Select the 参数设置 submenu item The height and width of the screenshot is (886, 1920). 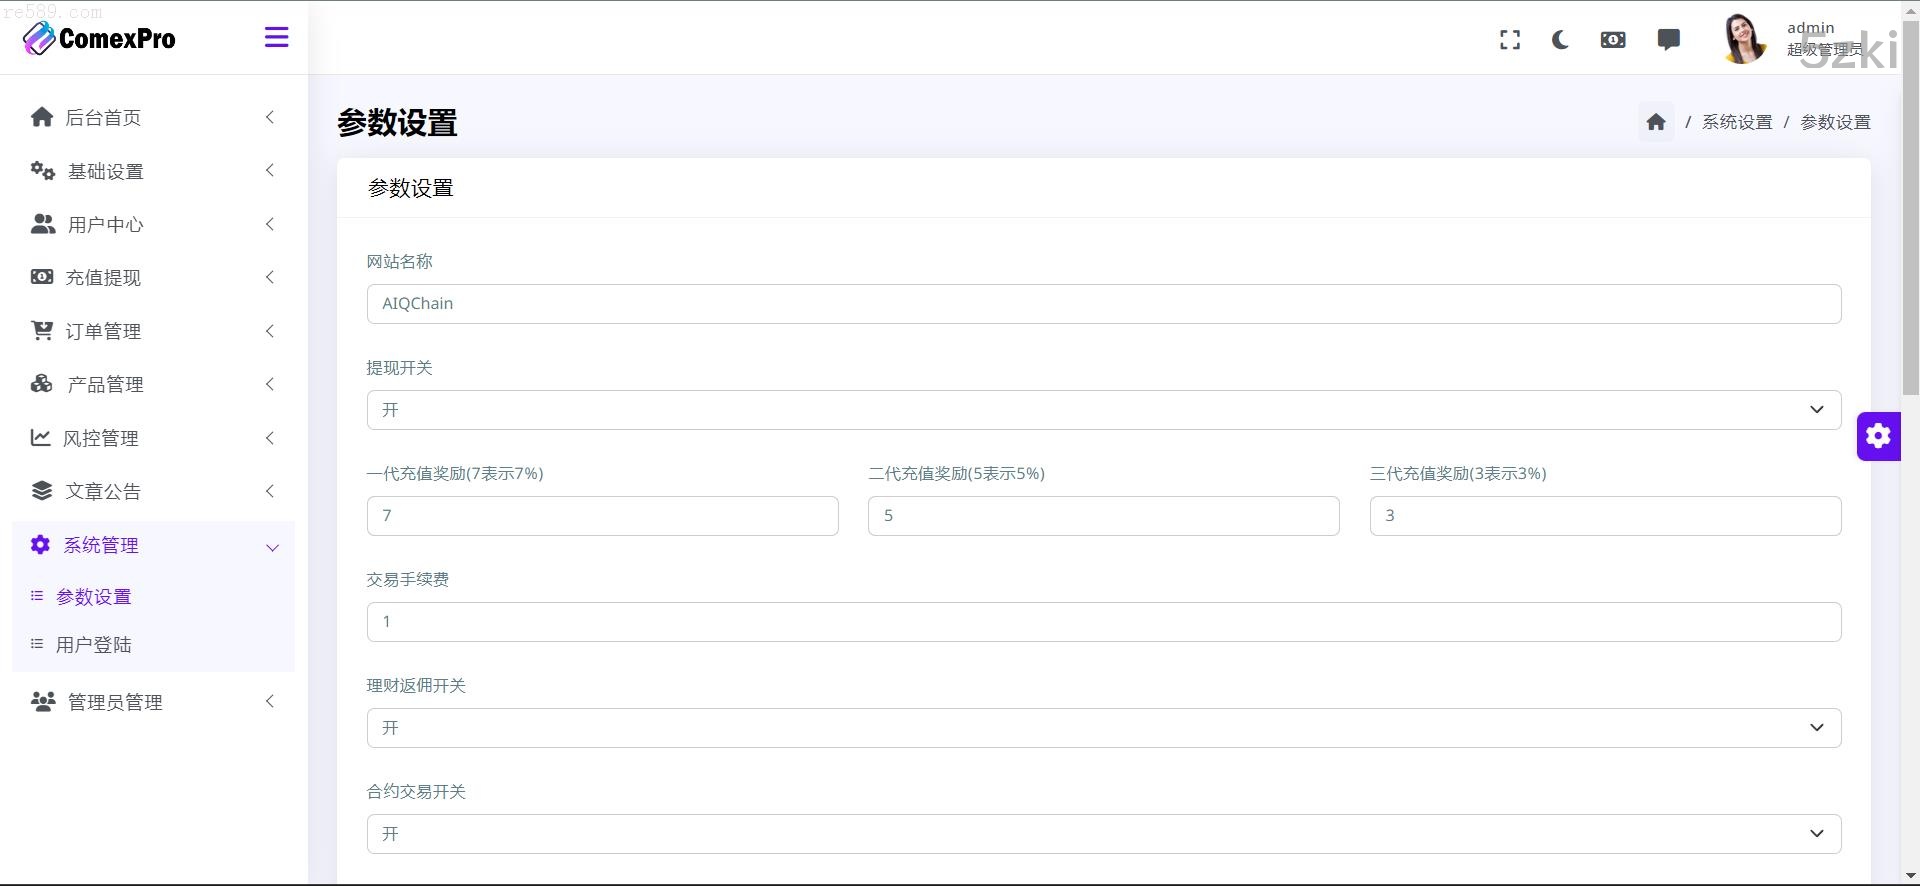coord(94,597)
